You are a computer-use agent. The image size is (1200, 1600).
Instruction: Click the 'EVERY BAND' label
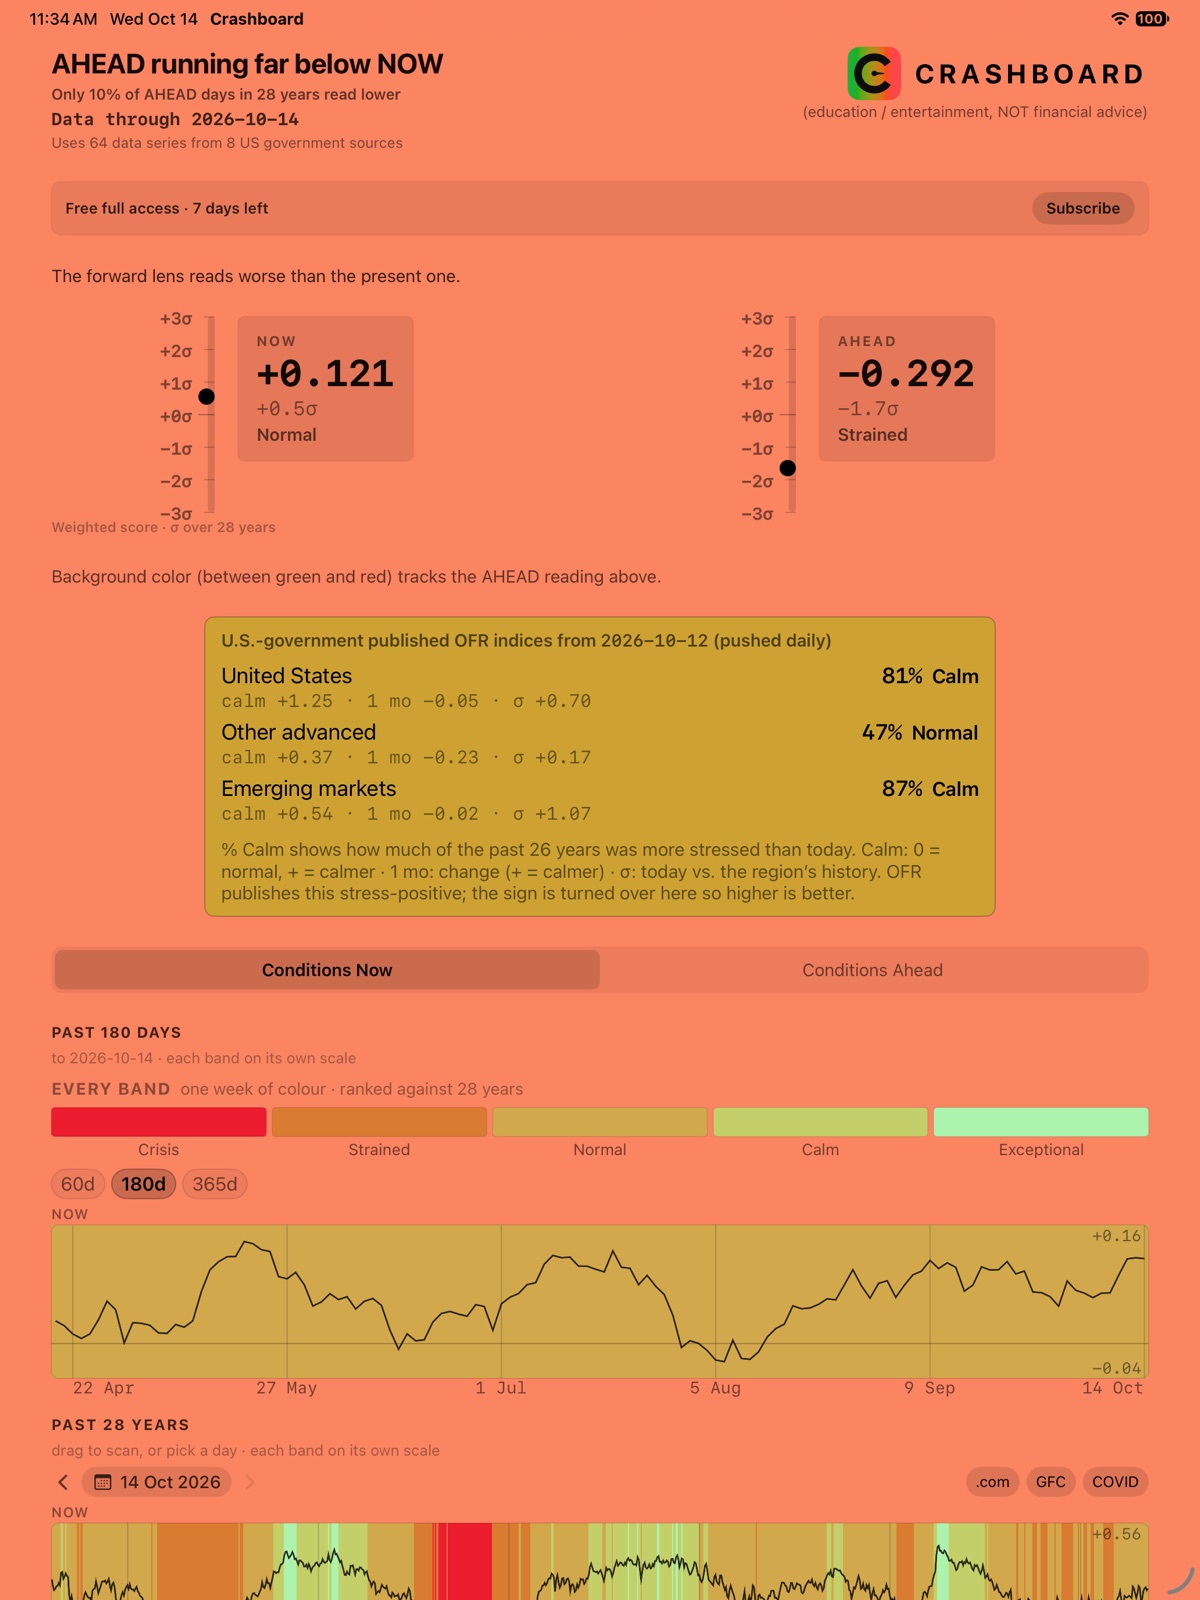[x=111, y=1089]
